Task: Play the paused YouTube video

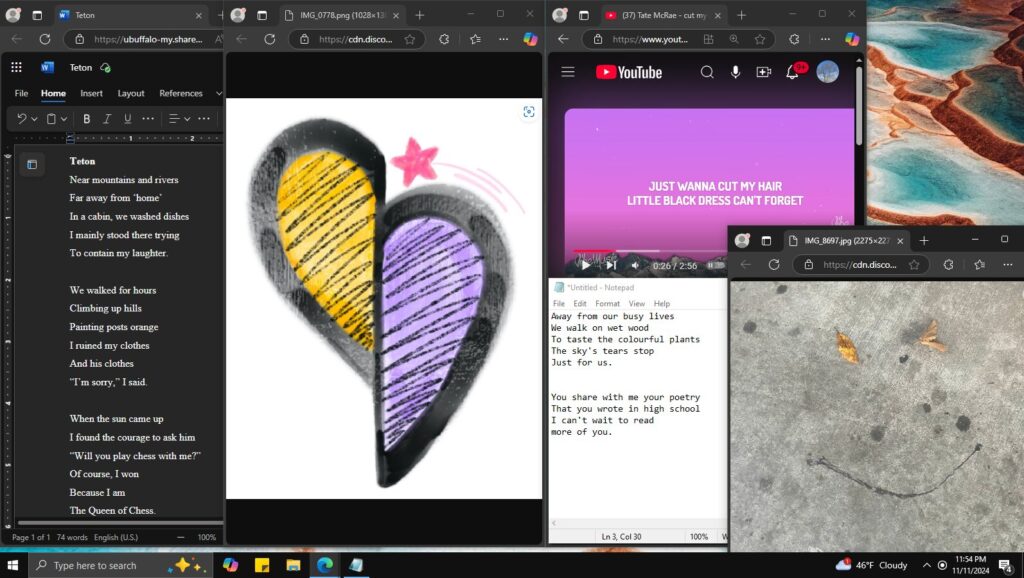Action: tap(585, 265)
